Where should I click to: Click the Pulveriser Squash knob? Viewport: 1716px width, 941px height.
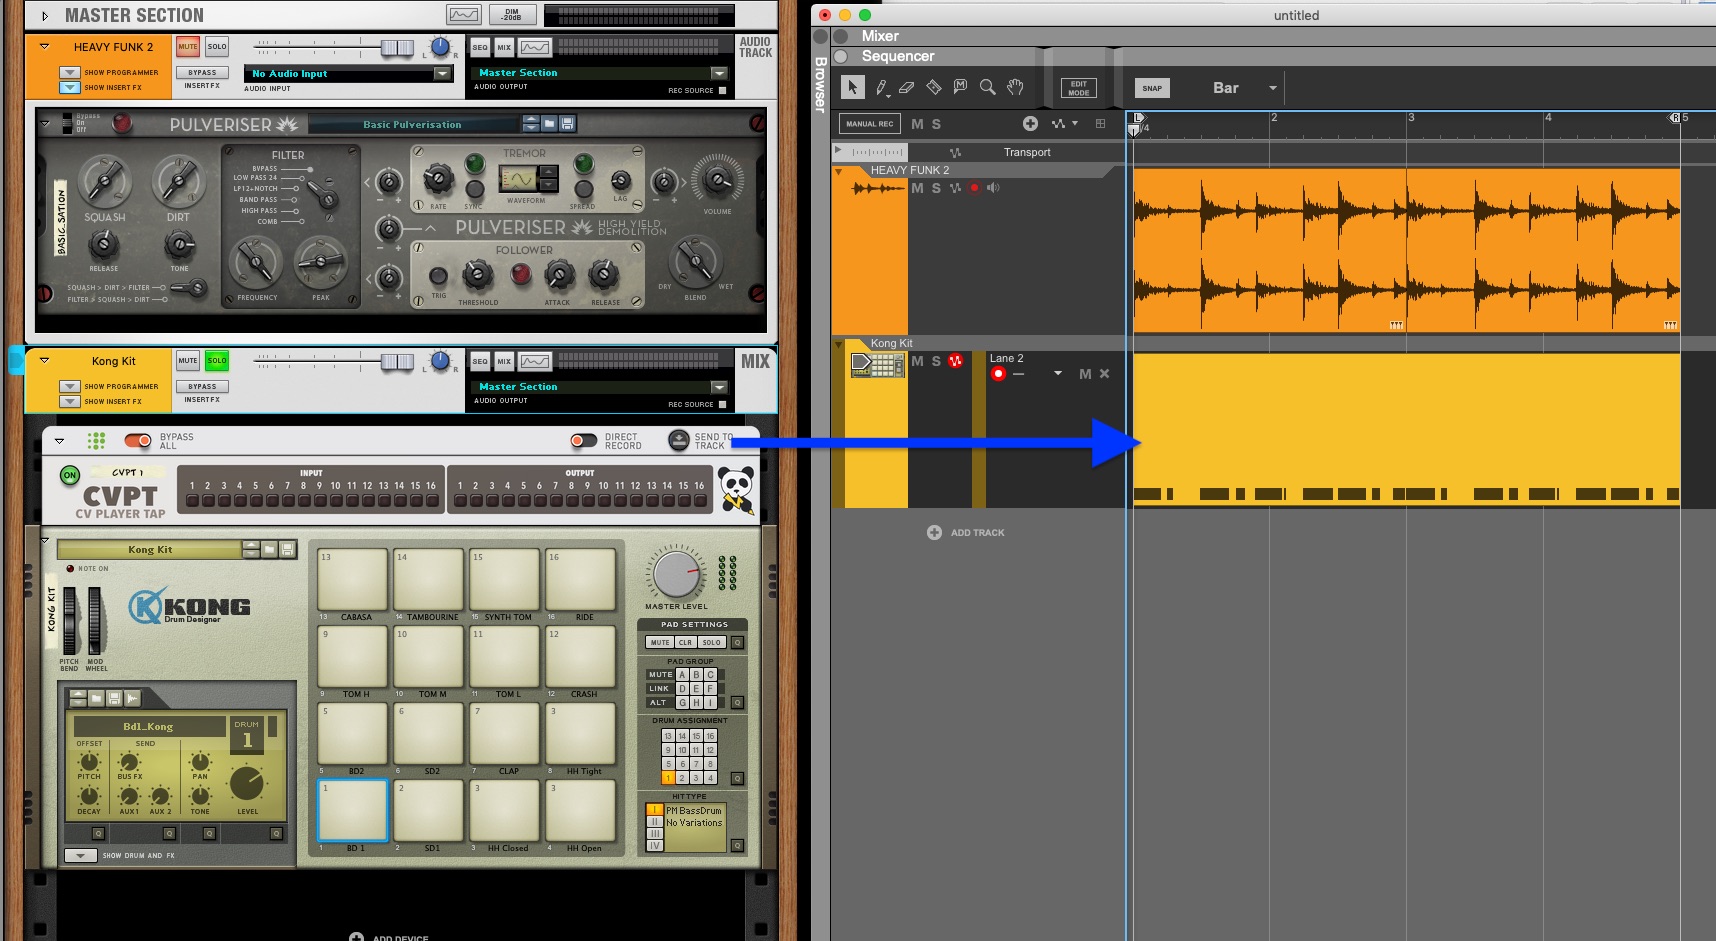click(x=104, y=181)
